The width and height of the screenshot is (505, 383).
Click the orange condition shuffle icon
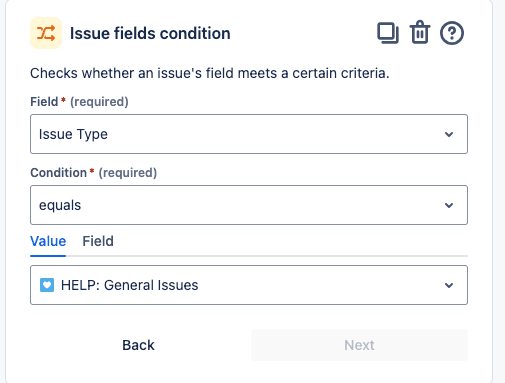46,33
